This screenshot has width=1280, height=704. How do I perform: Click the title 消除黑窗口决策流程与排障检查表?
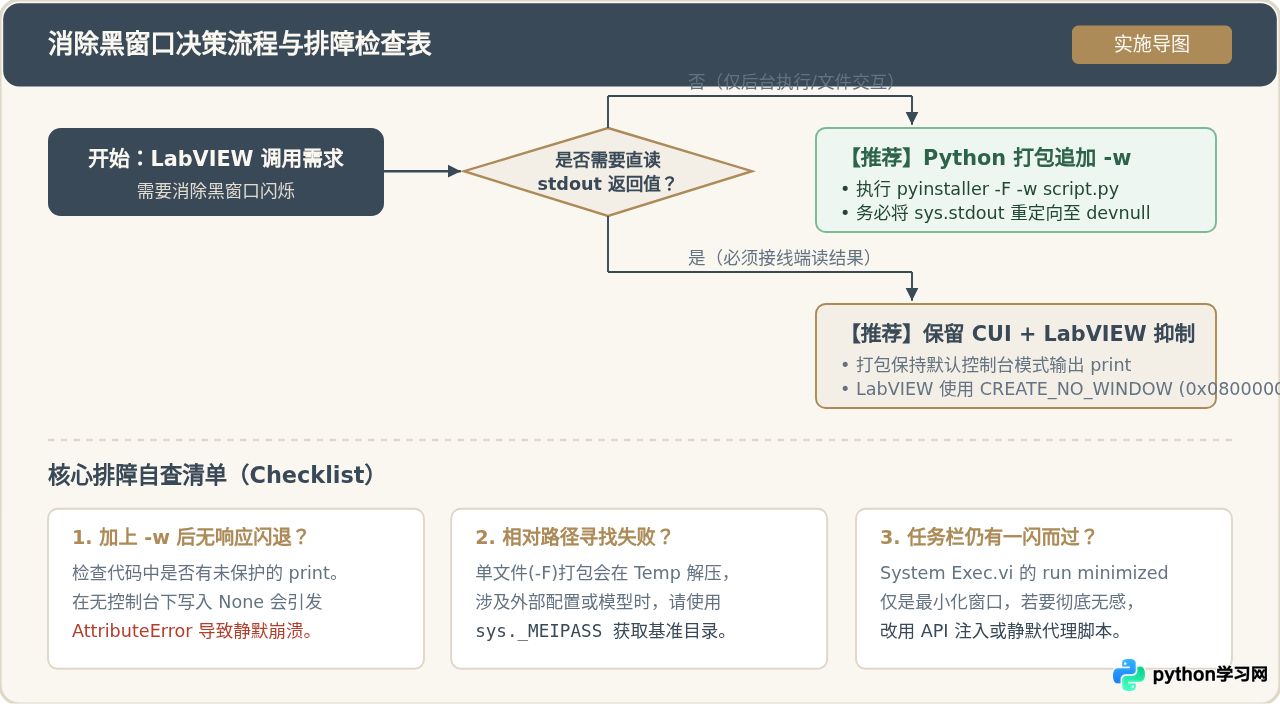[x=240, y=44]
